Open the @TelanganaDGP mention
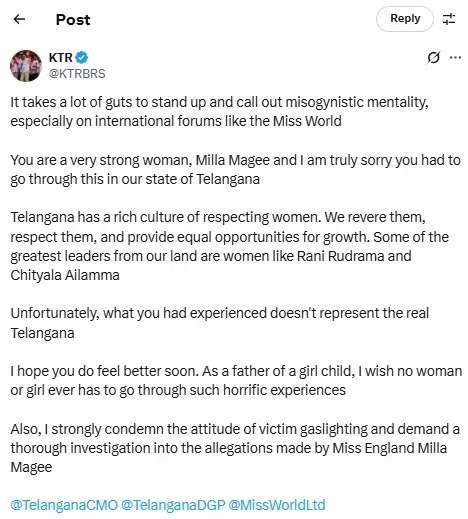 point(173,505)
